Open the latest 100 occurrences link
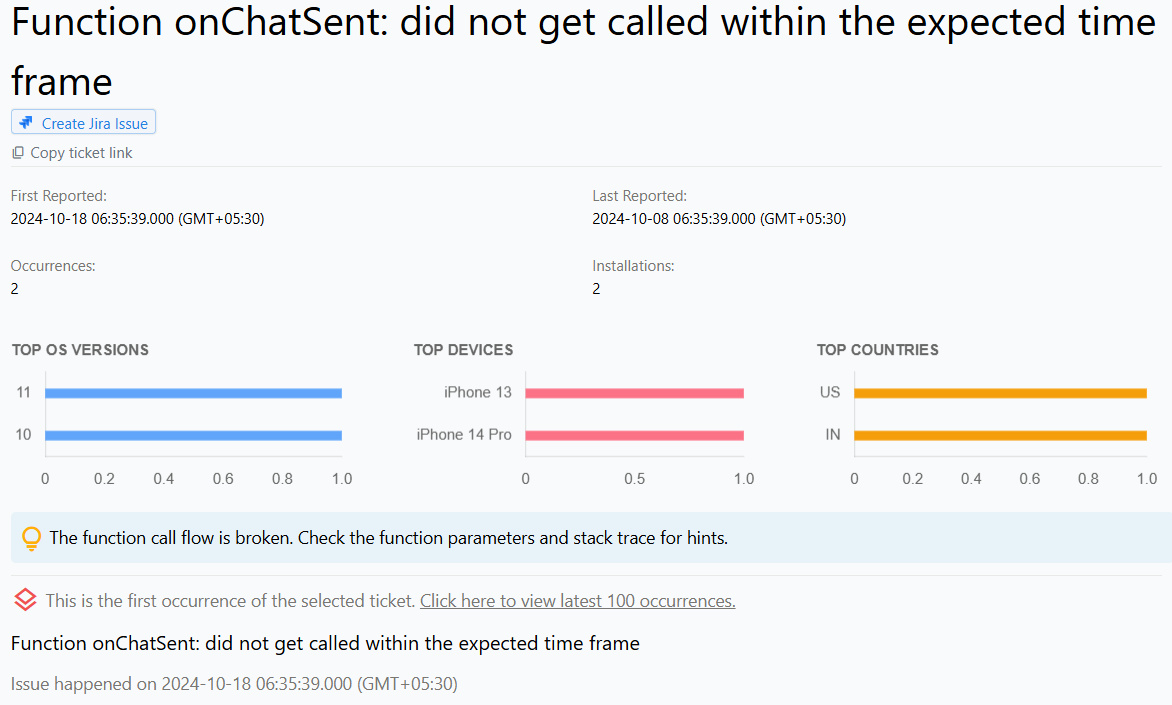The image size is (1172, 705). pos(577,601)
